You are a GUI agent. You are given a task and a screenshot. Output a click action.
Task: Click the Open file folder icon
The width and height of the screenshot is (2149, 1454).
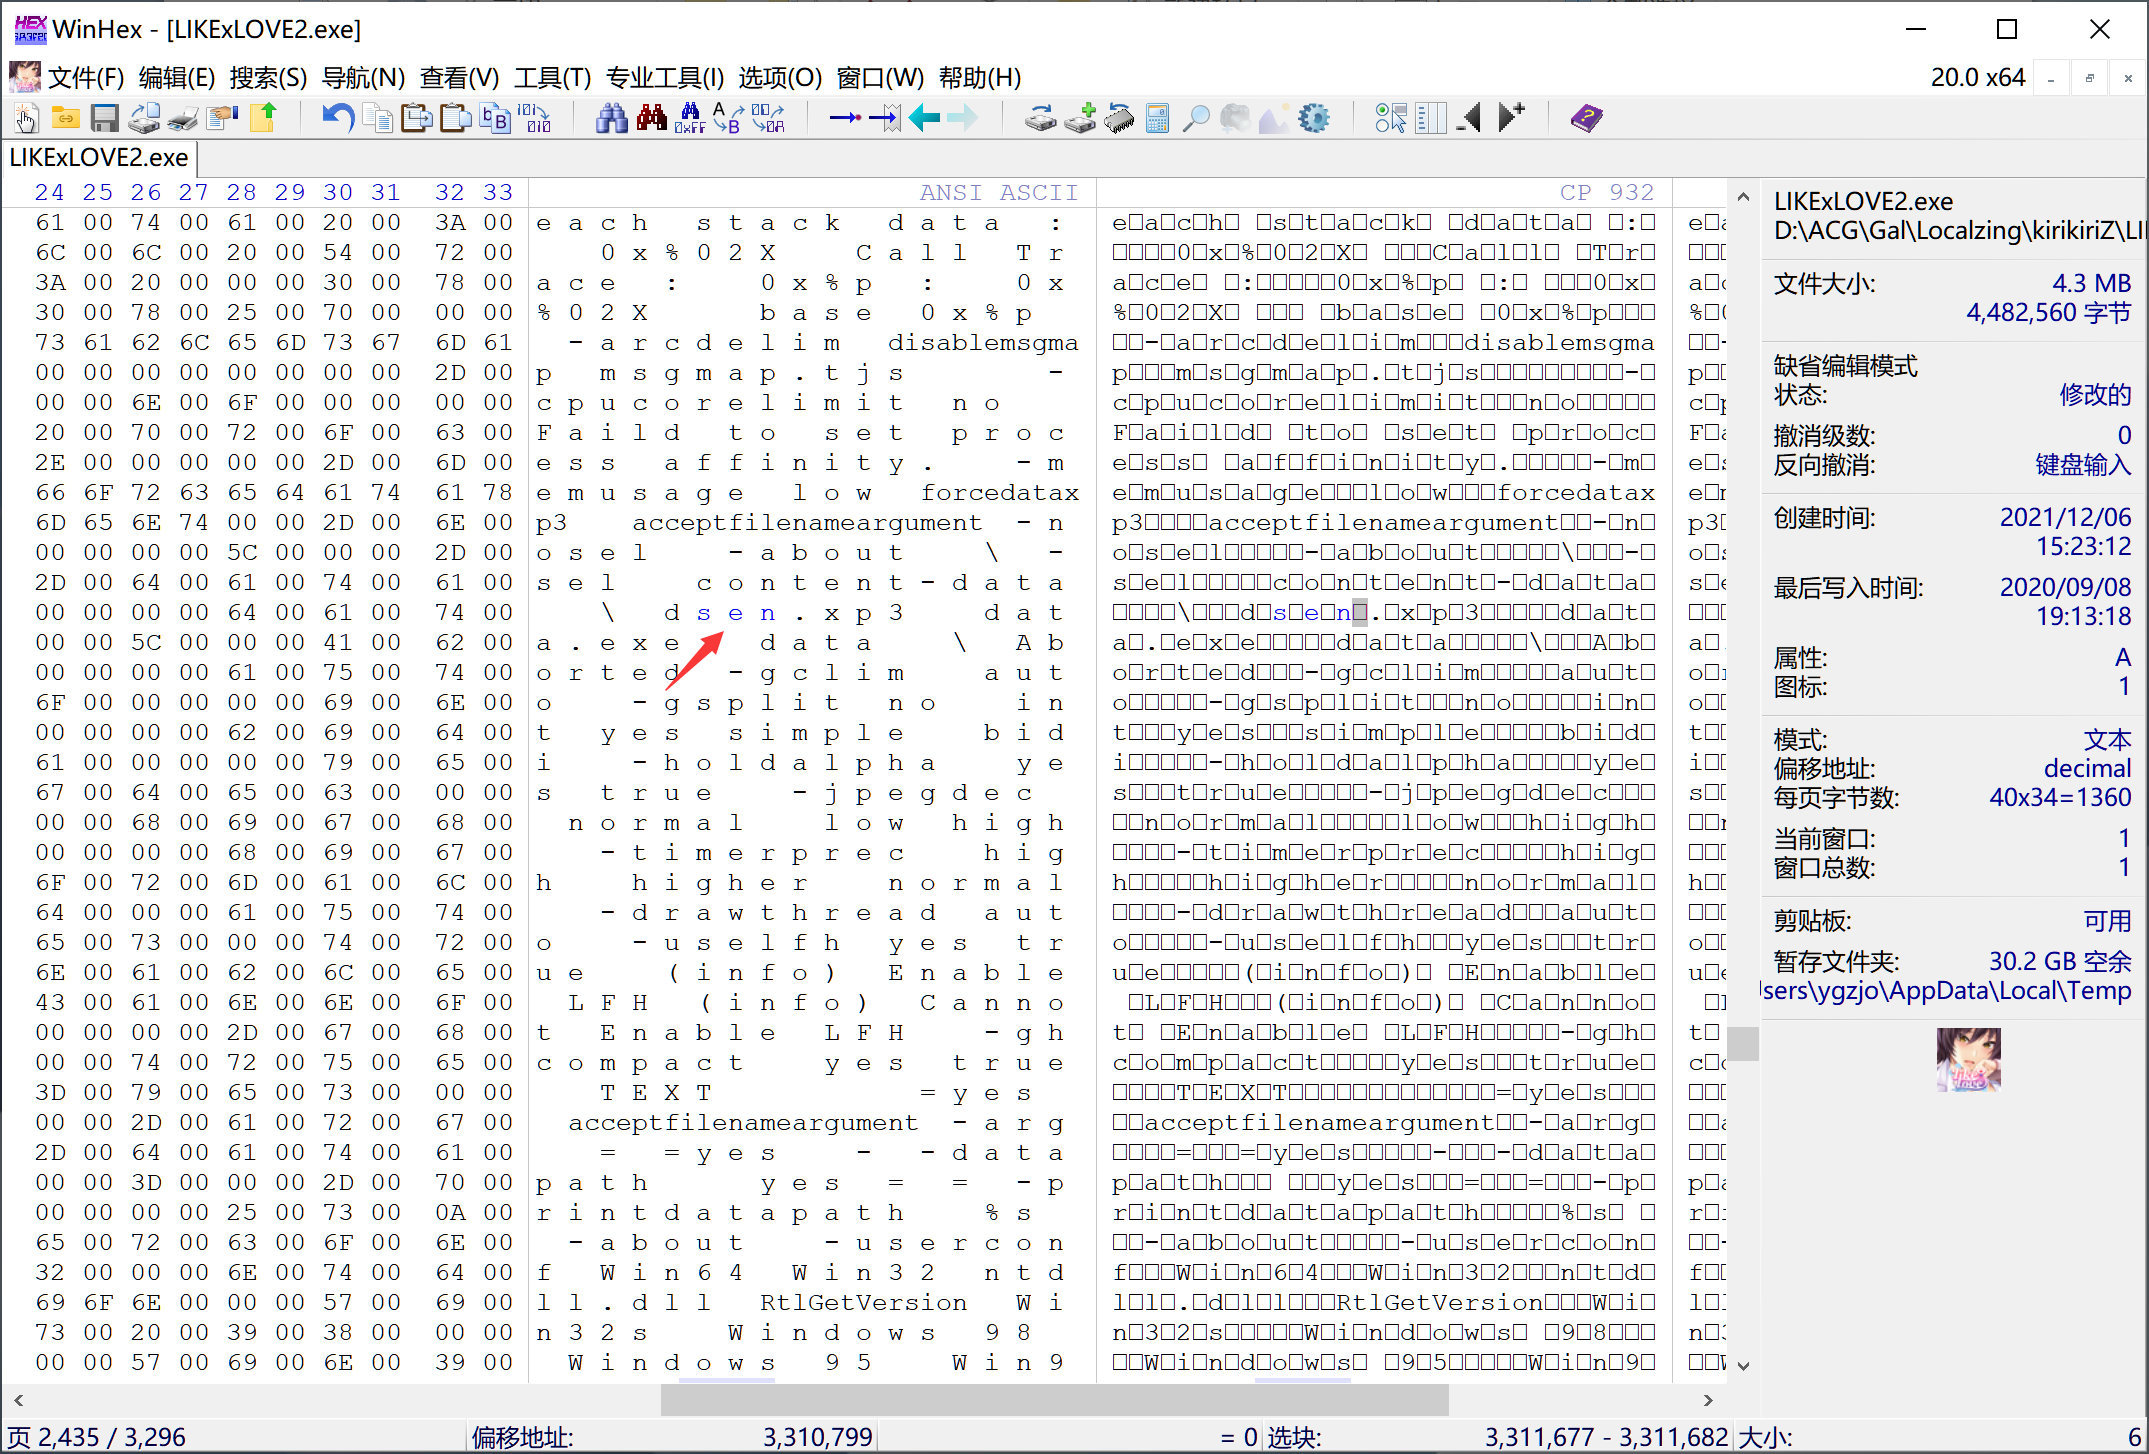point(66,119)
